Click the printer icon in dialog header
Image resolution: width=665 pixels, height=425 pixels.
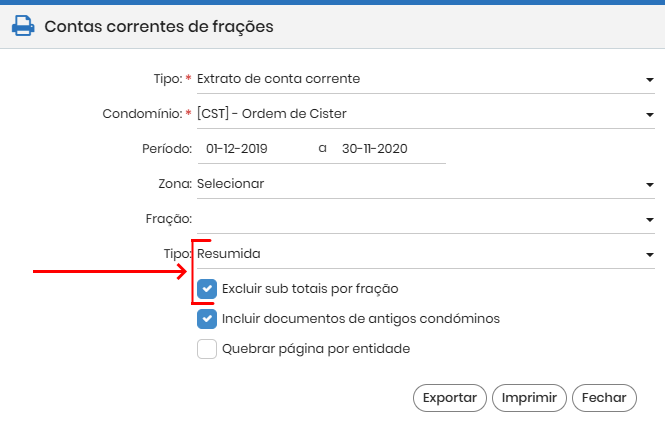[x=23, y=26]
